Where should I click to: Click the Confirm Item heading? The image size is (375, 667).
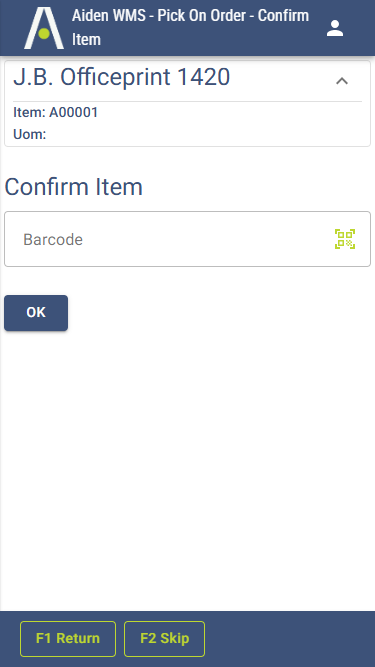[74, 187]
